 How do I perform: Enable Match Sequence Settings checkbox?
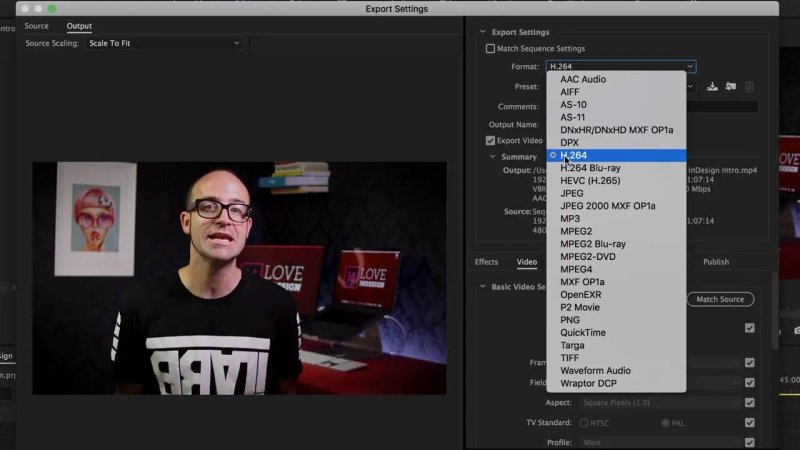pos(490,48)
